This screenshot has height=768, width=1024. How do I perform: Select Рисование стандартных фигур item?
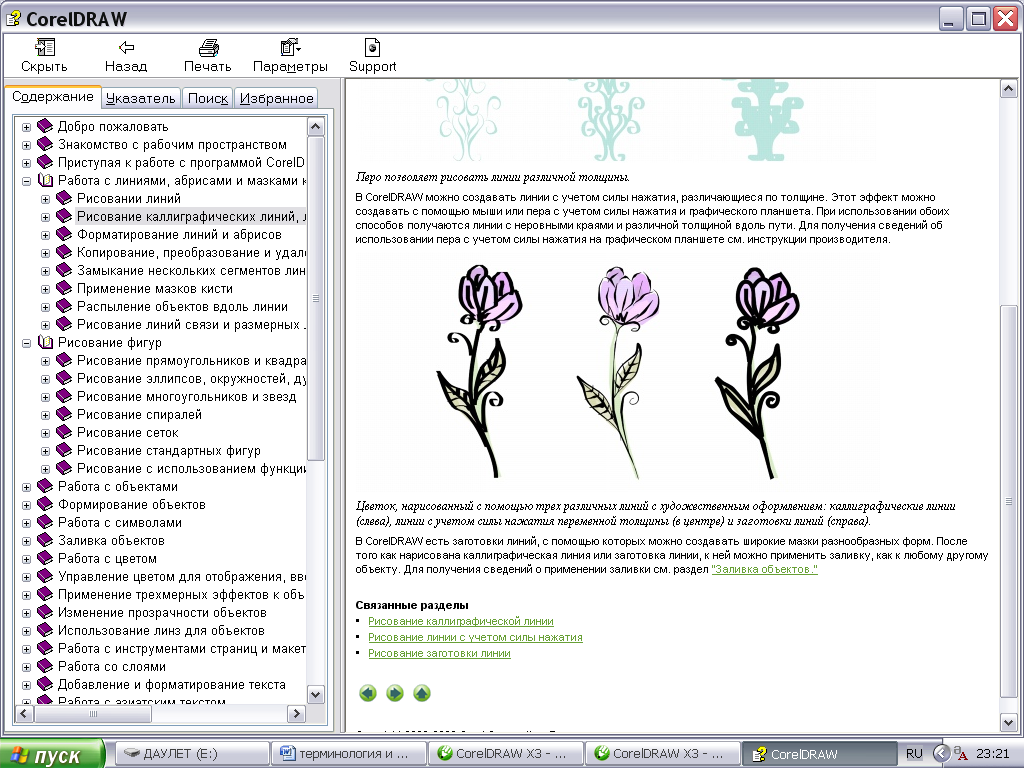click(168, 451)
